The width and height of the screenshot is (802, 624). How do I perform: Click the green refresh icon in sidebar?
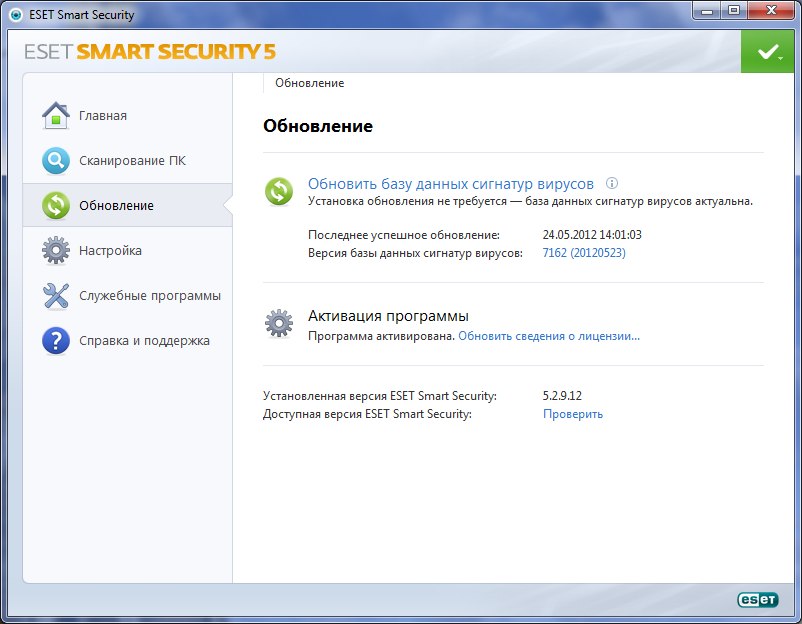(56, 206)
